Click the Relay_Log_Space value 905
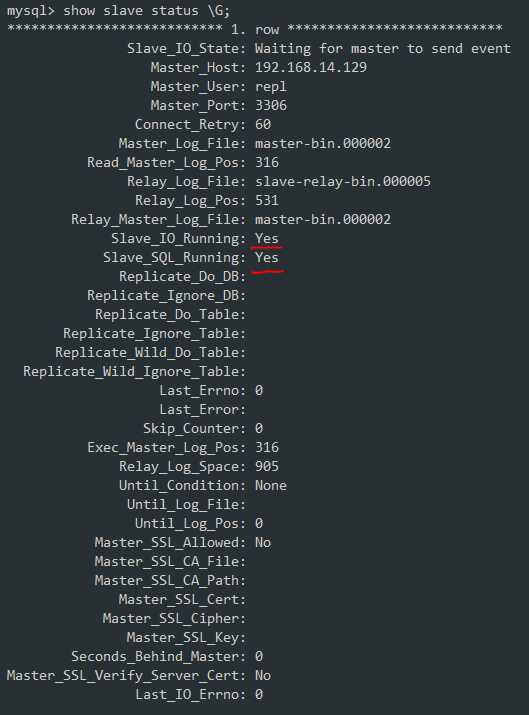 [266, 466]
